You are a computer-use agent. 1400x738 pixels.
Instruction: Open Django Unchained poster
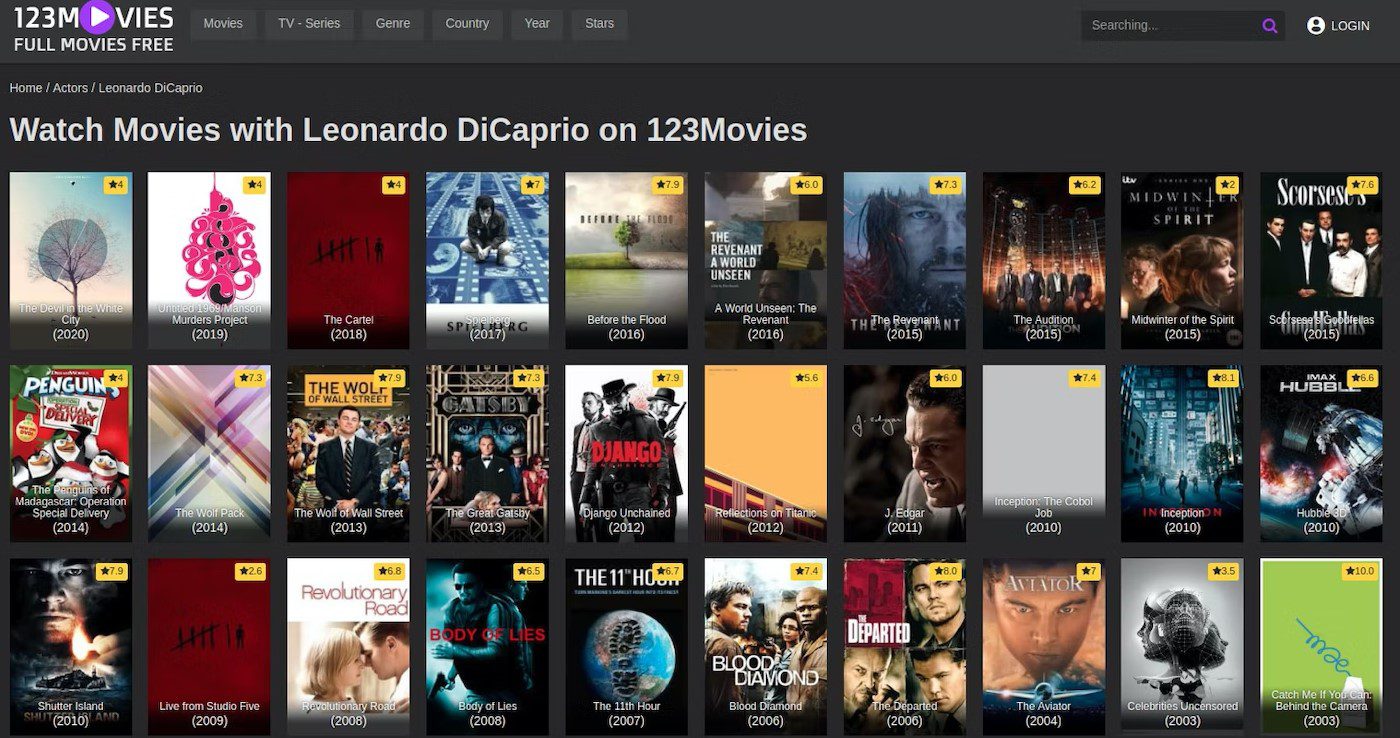(626, 453)
